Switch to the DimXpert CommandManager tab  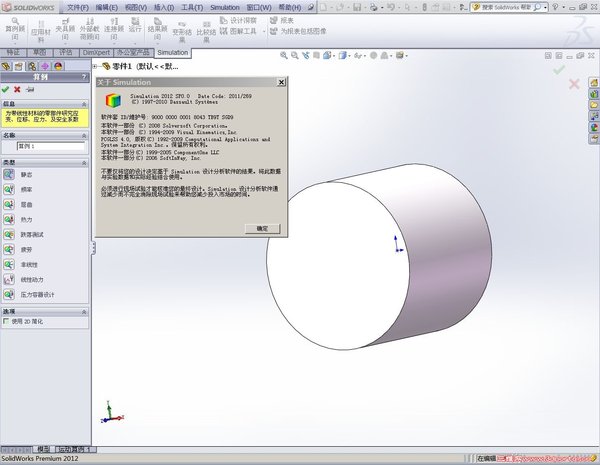[x=96, y=52]
